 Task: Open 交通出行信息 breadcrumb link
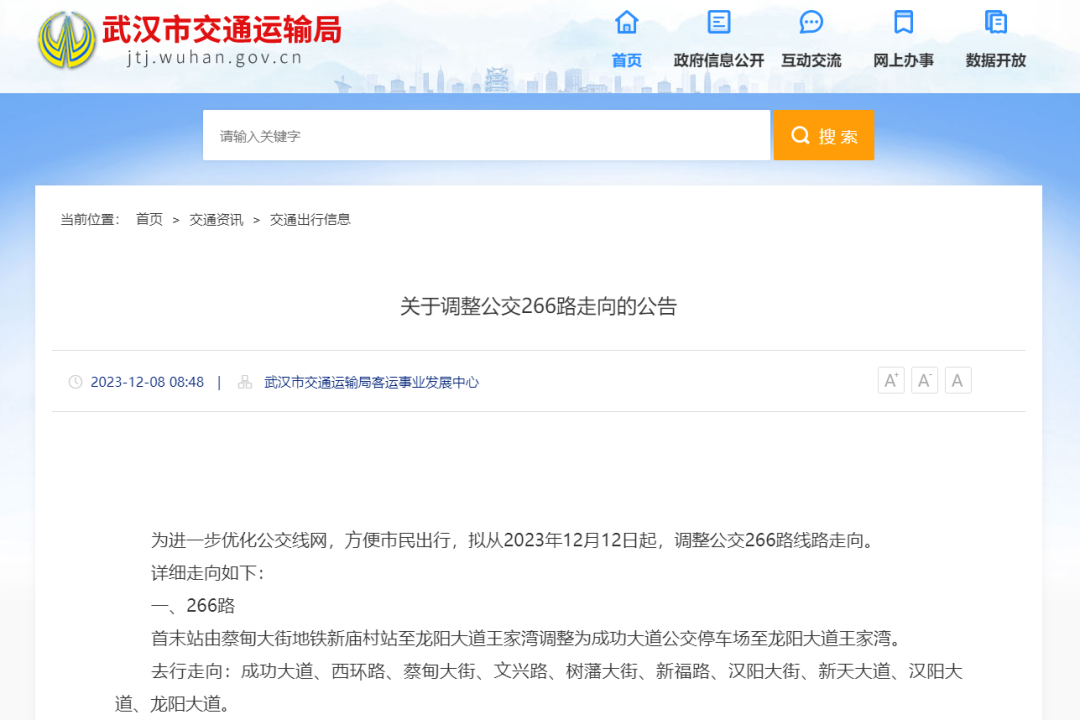tap(311, 219)
